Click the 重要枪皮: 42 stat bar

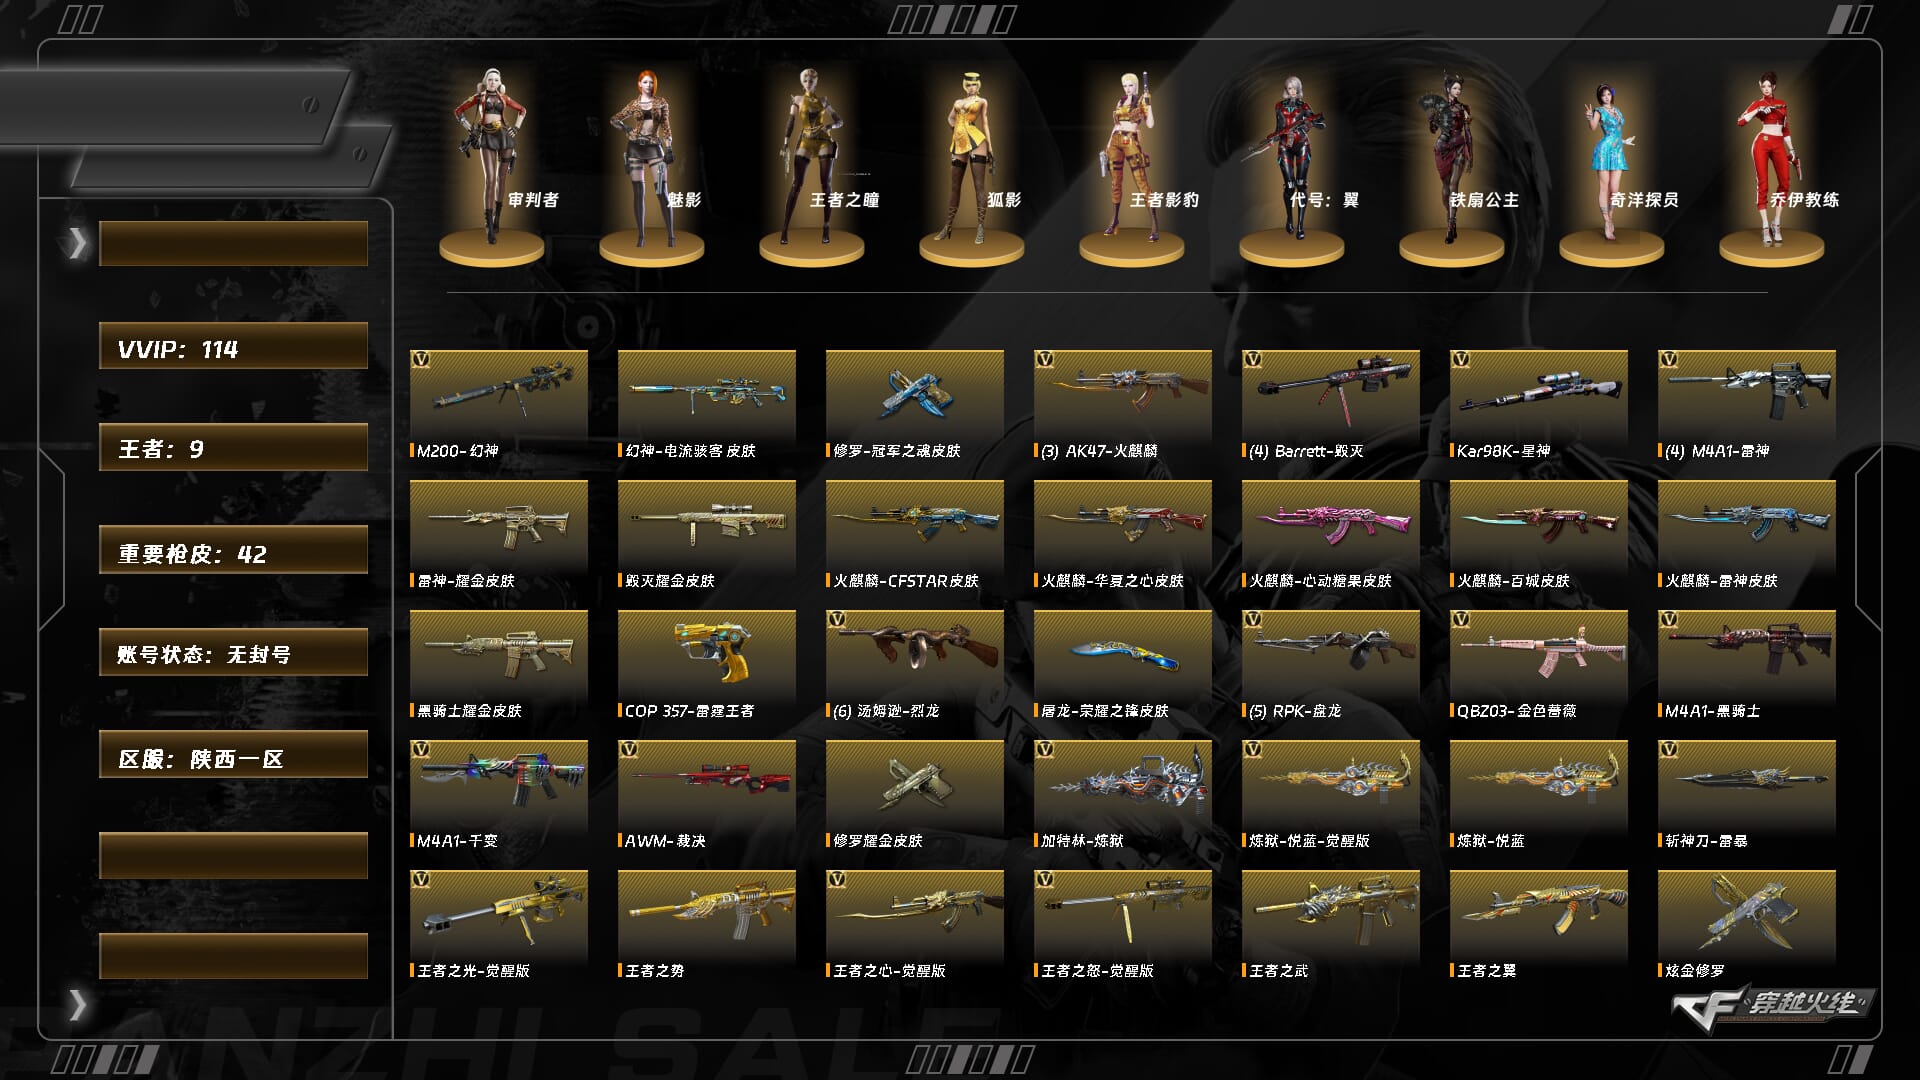pyautogui.click(x=233, y=550)
